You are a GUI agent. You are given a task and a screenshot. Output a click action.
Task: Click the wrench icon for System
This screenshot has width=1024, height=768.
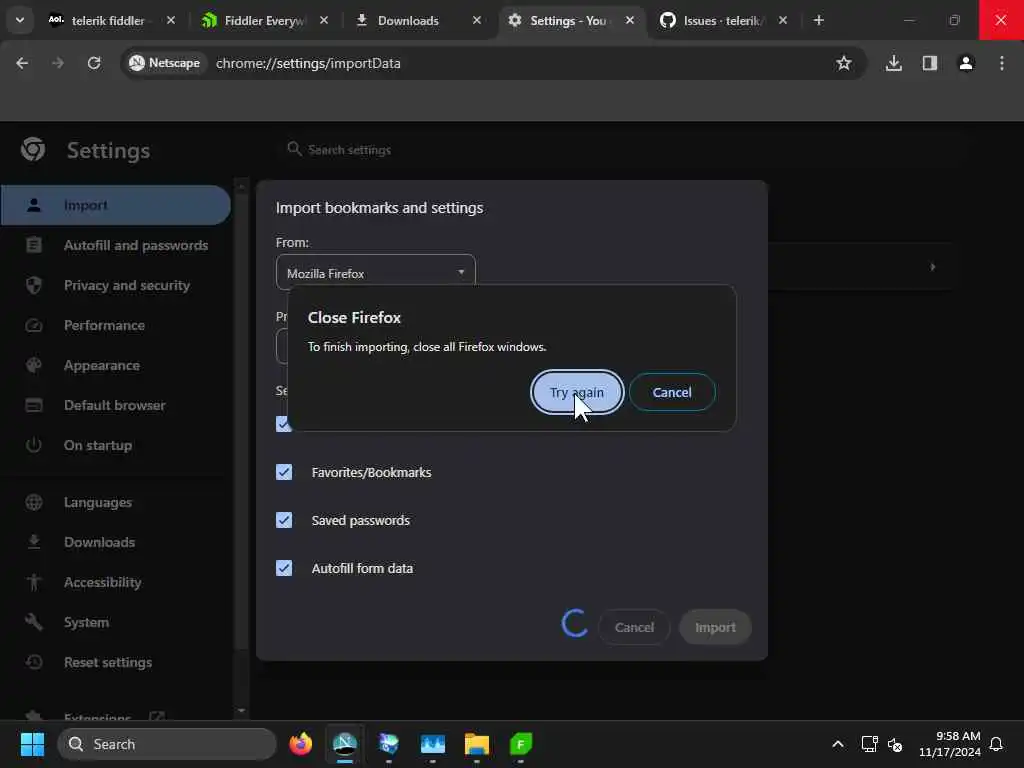pyautogui.click(x=34, y=622)
